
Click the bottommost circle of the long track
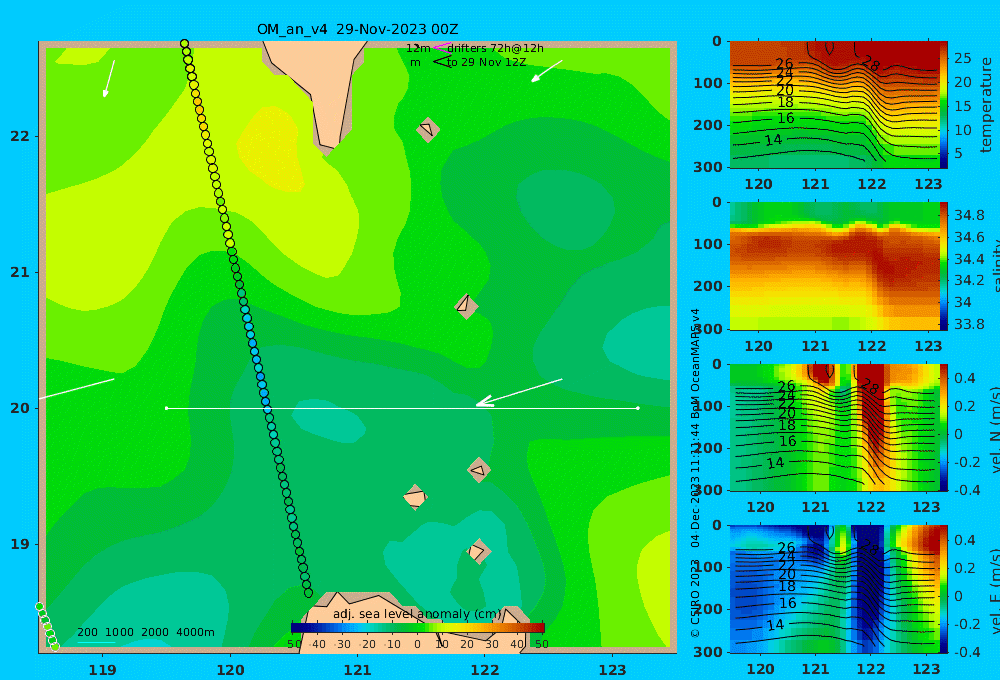pyautogui.click(x=308, y=593)
